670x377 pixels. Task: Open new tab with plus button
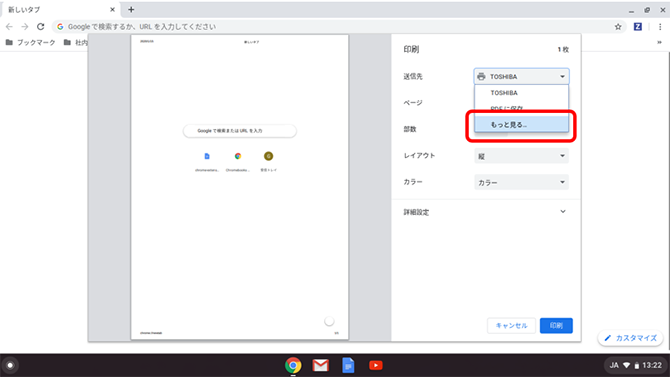click(x=131, y=9)
